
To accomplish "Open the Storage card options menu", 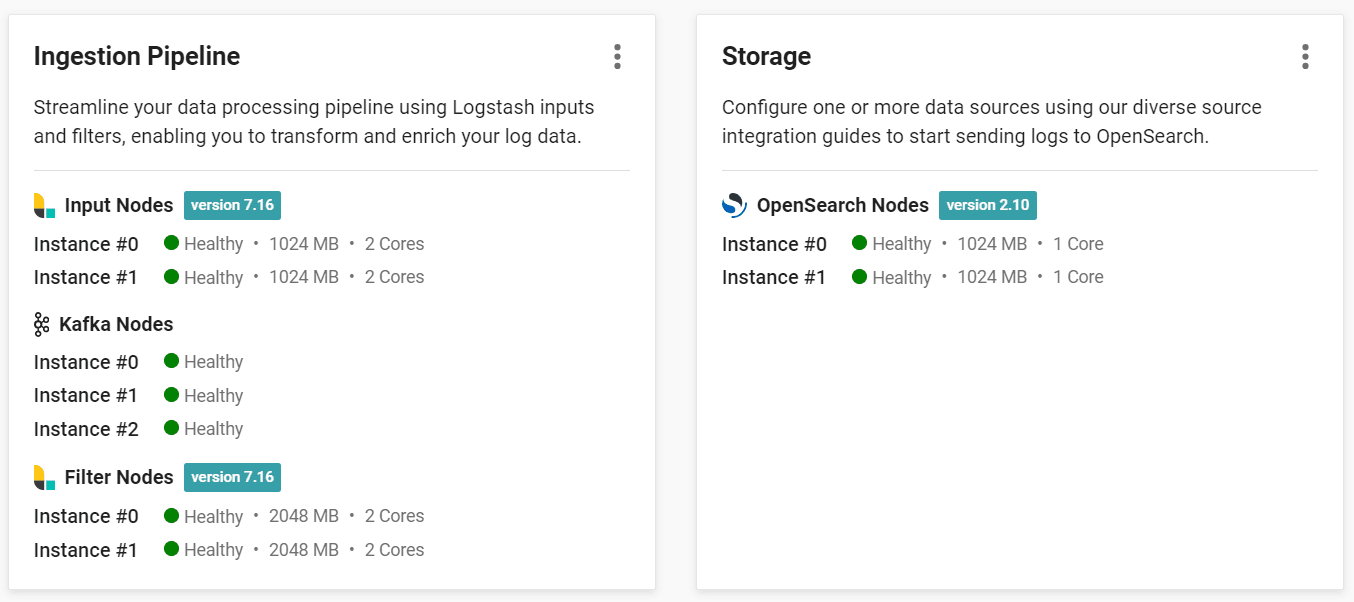I will 1305,57.
